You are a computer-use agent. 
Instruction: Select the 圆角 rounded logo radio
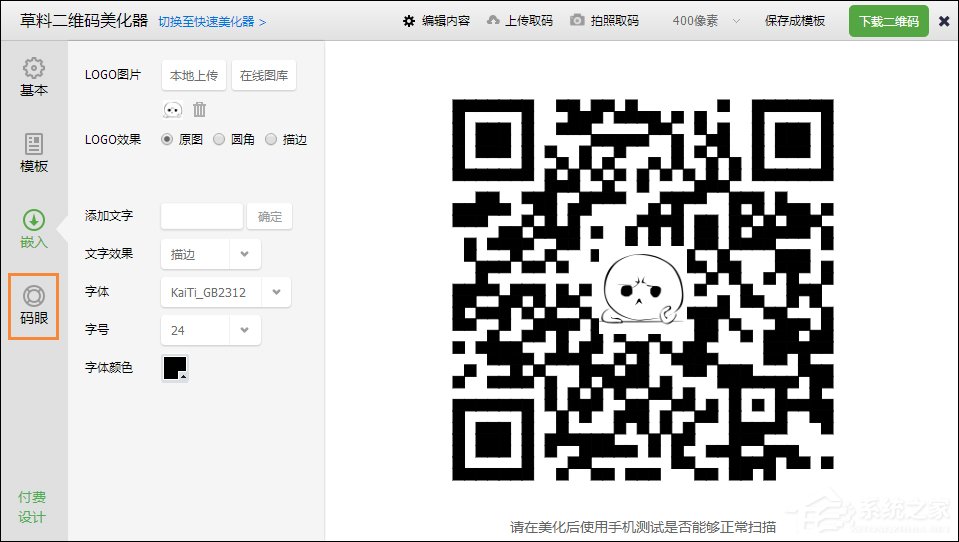pyautogui.click(x=219, y=139)
